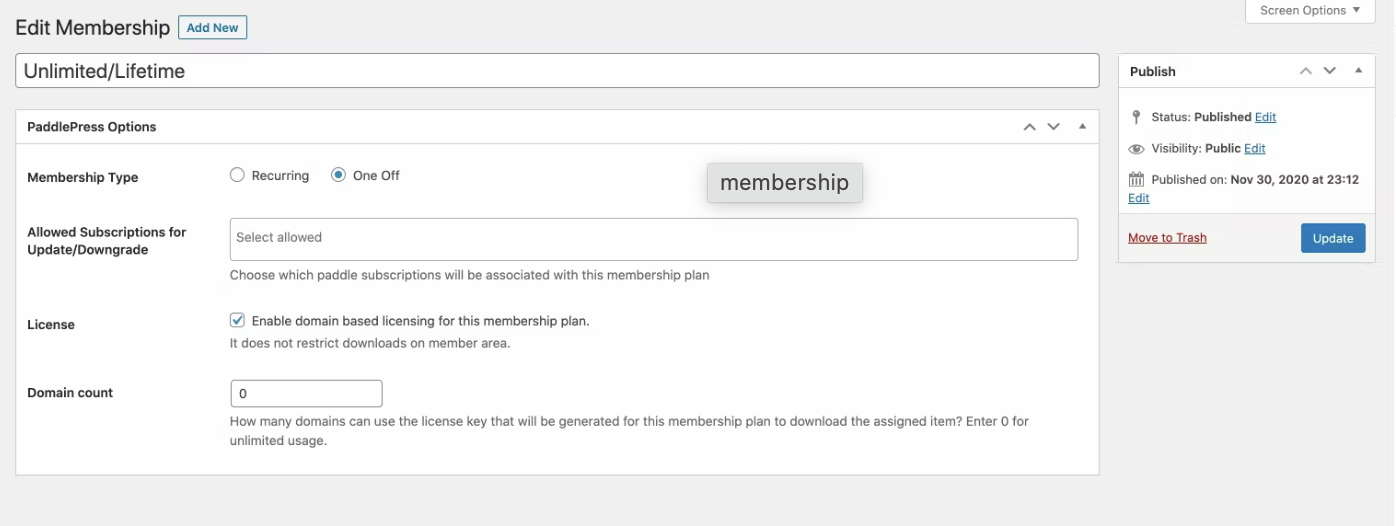
Task: Move PaddlePress Options panel up
Action: coord(1029,127)
